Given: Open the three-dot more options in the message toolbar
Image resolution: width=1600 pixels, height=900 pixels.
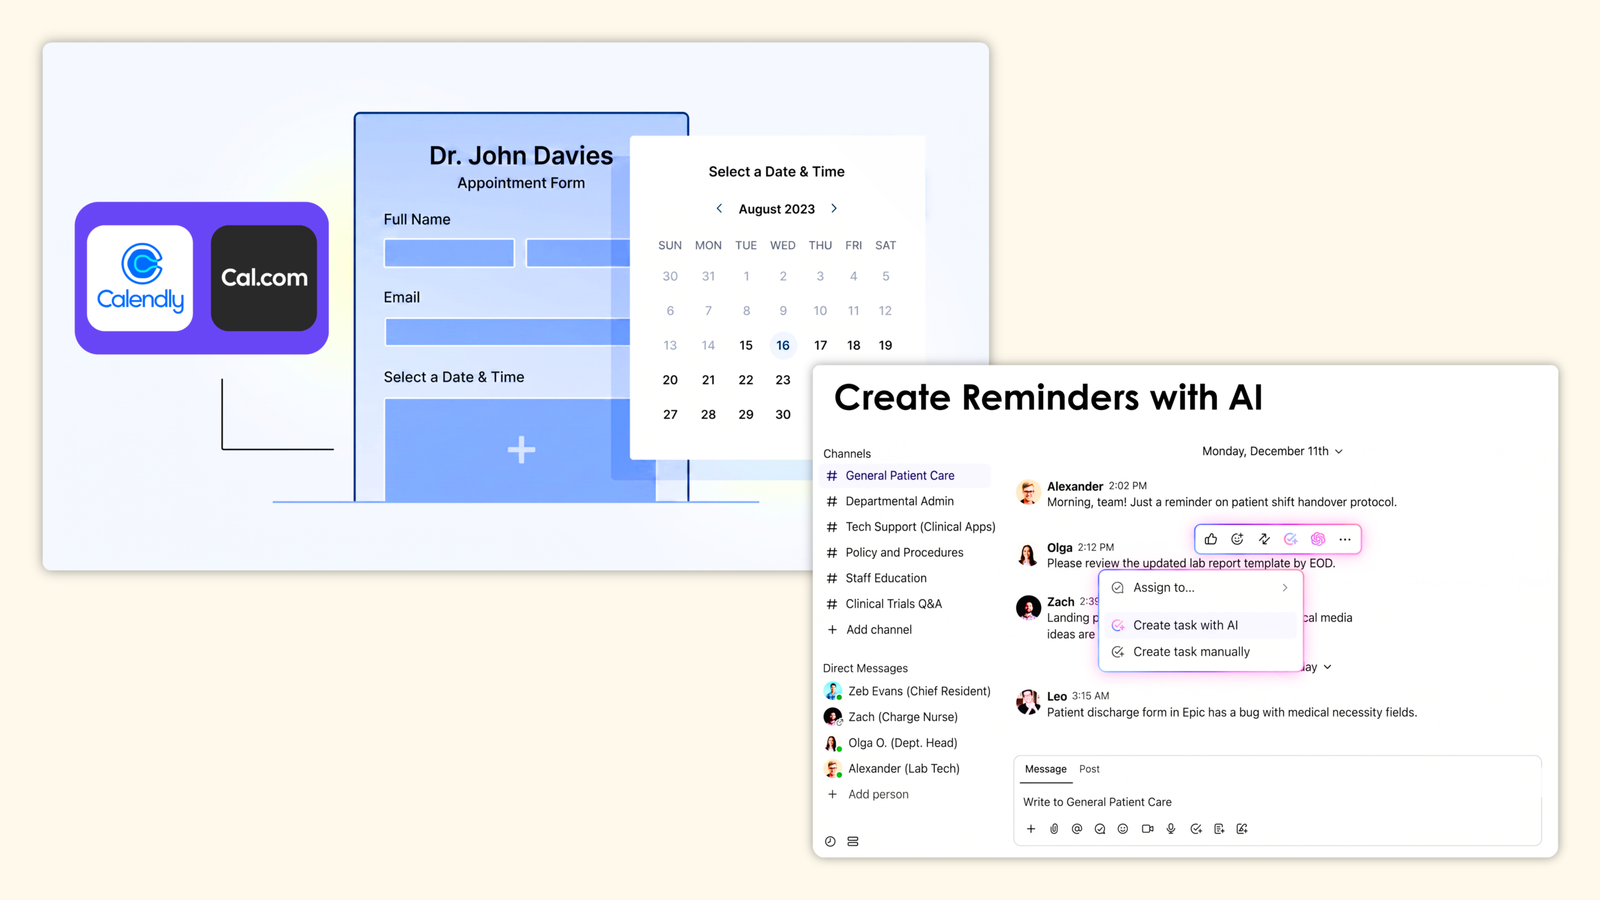Looking at the screenshot, I should pos(1345,539).
